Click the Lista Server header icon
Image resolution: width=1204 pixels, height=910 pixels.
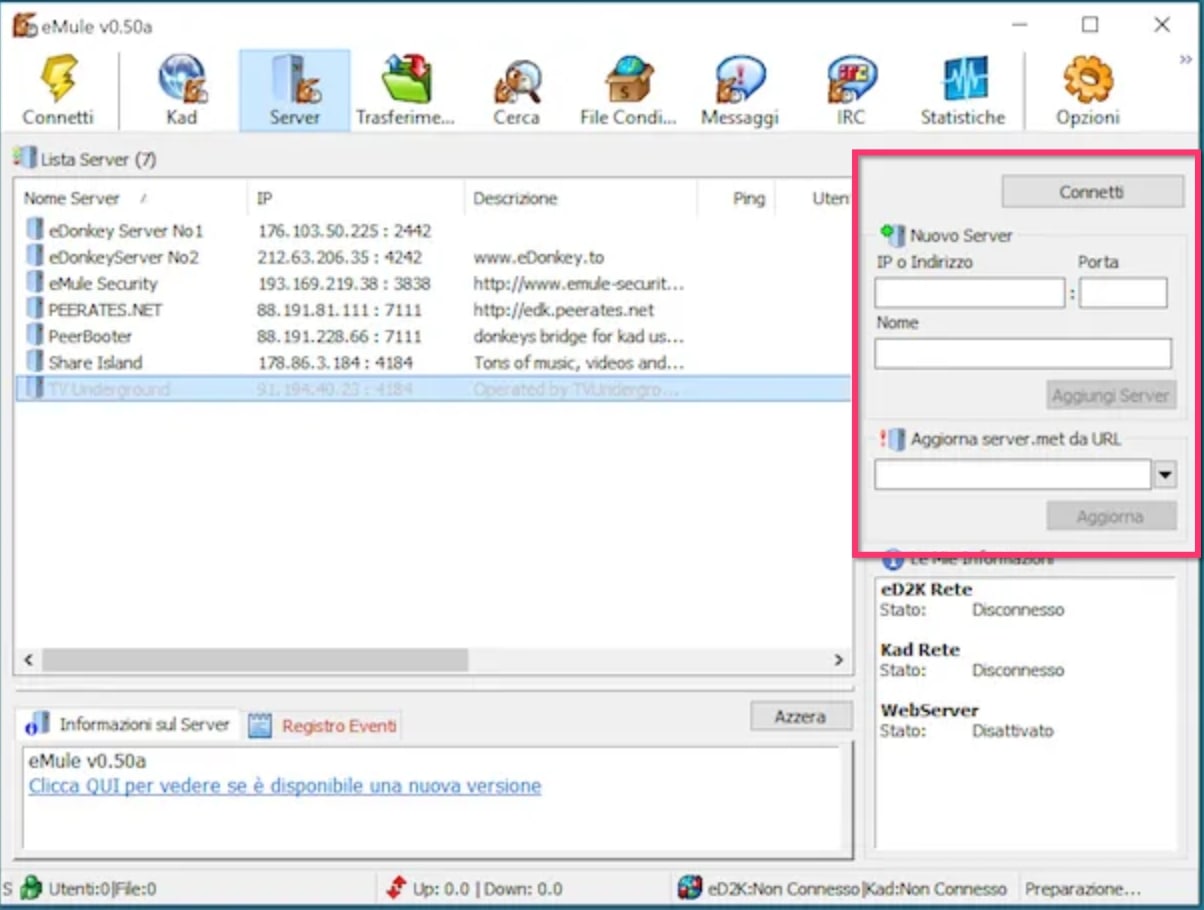pyautogui.click(x=24, y=158)
